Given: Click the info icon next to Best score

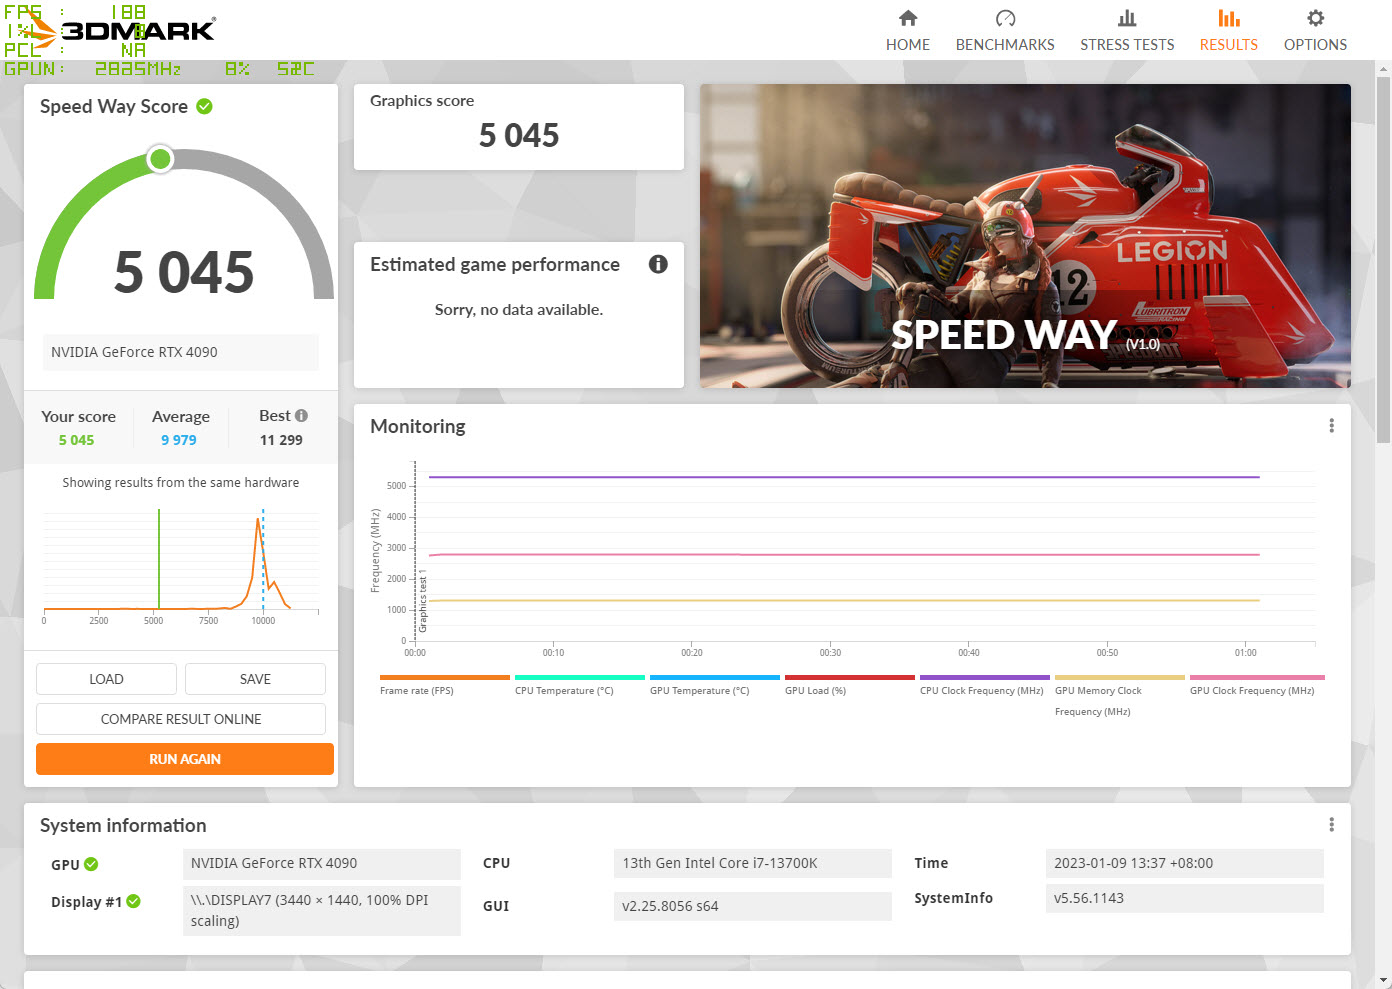Looking at the screenshot, I should pyautogui.click(x=301, y=416).
